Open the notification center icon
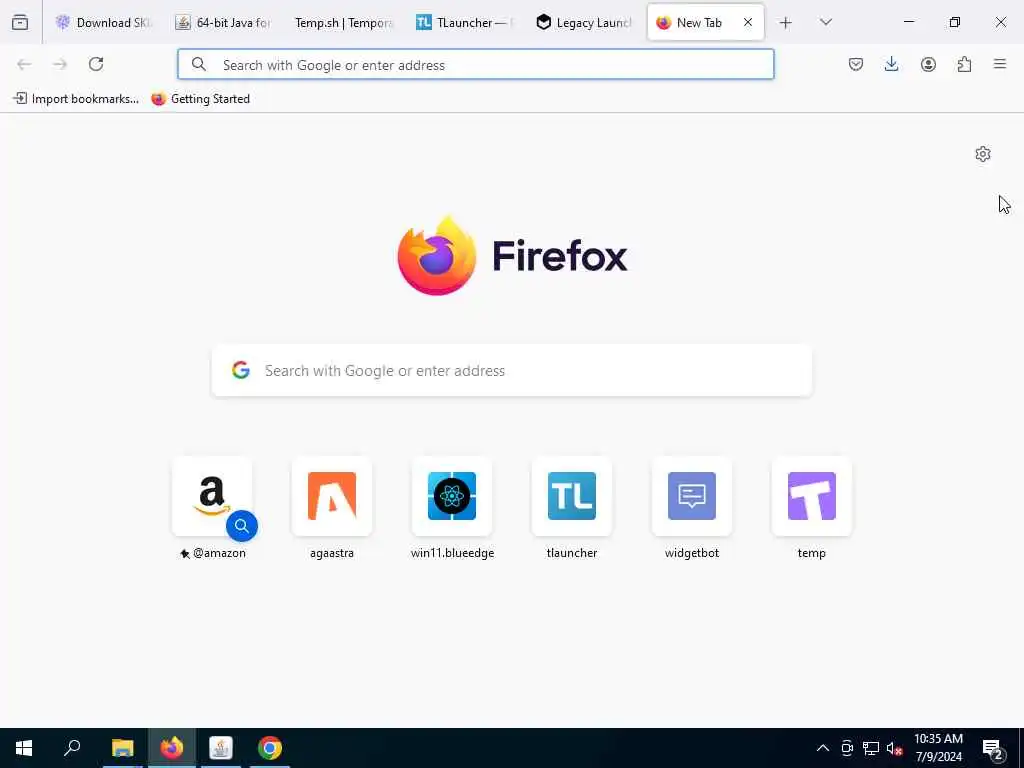 992,748
